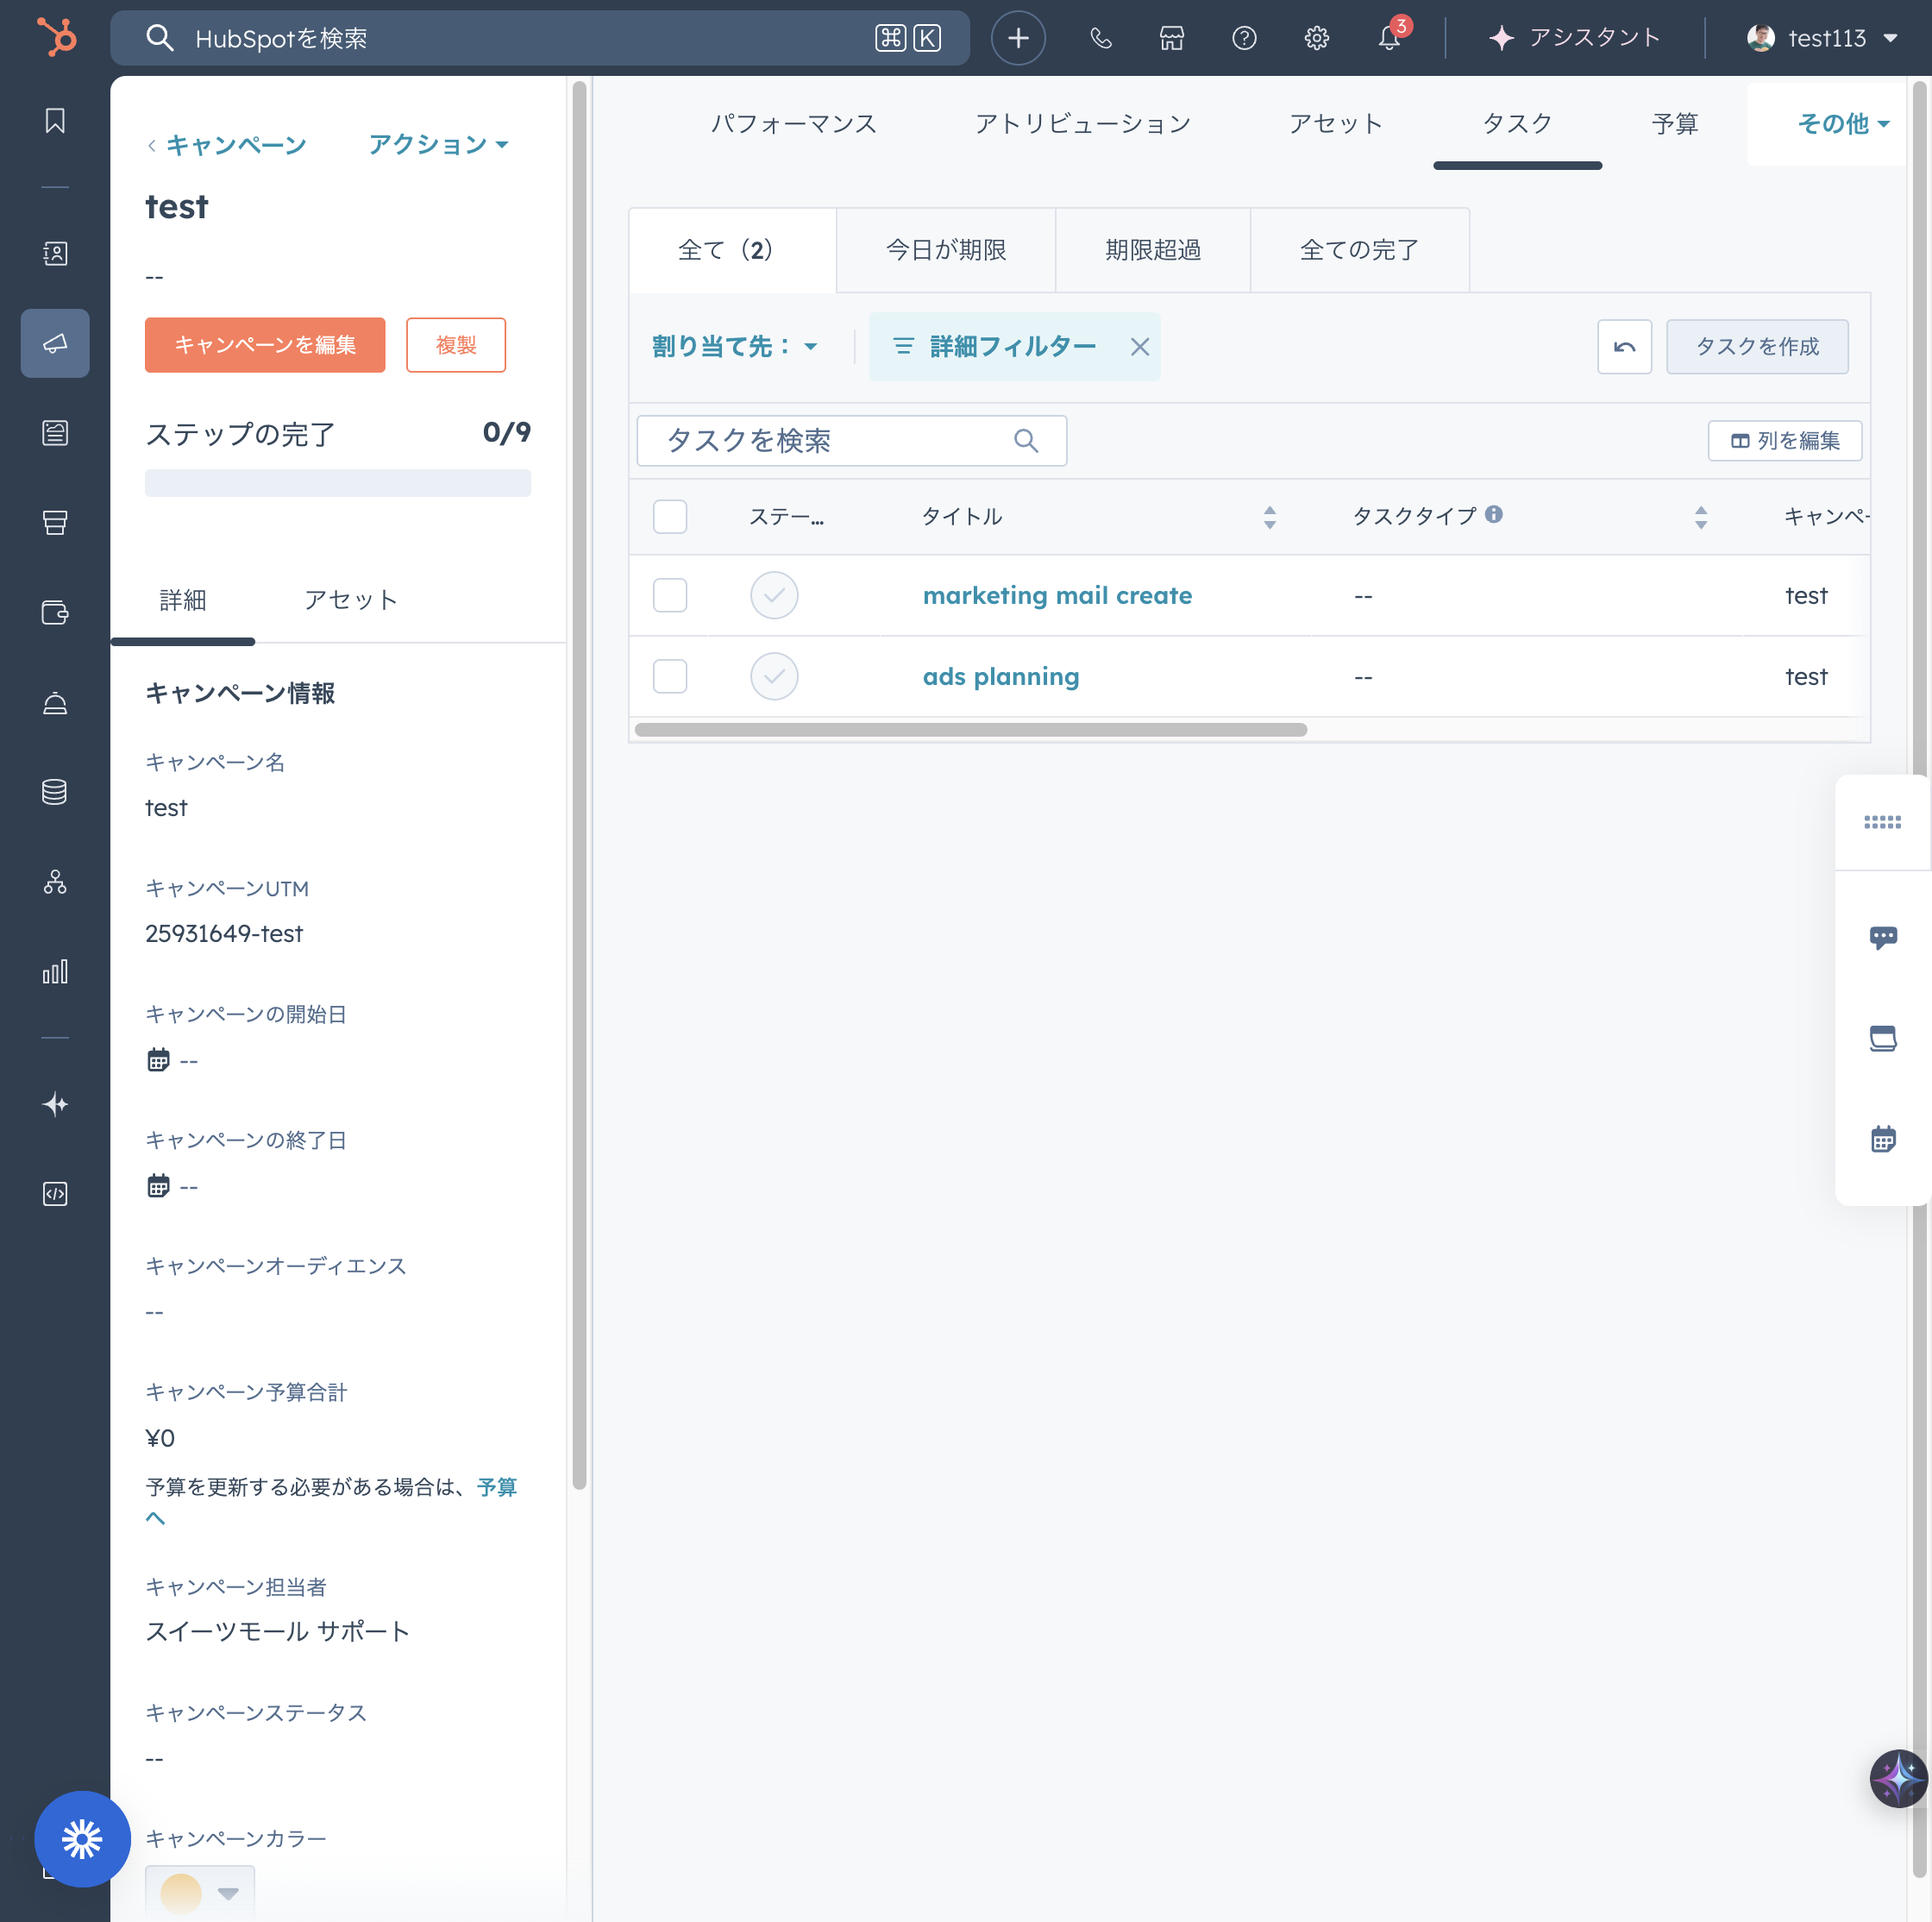This screenshot has height=1922, width=1932.
Task: Tick the select-all tasks header checkbox
Action: click(669, 516)
